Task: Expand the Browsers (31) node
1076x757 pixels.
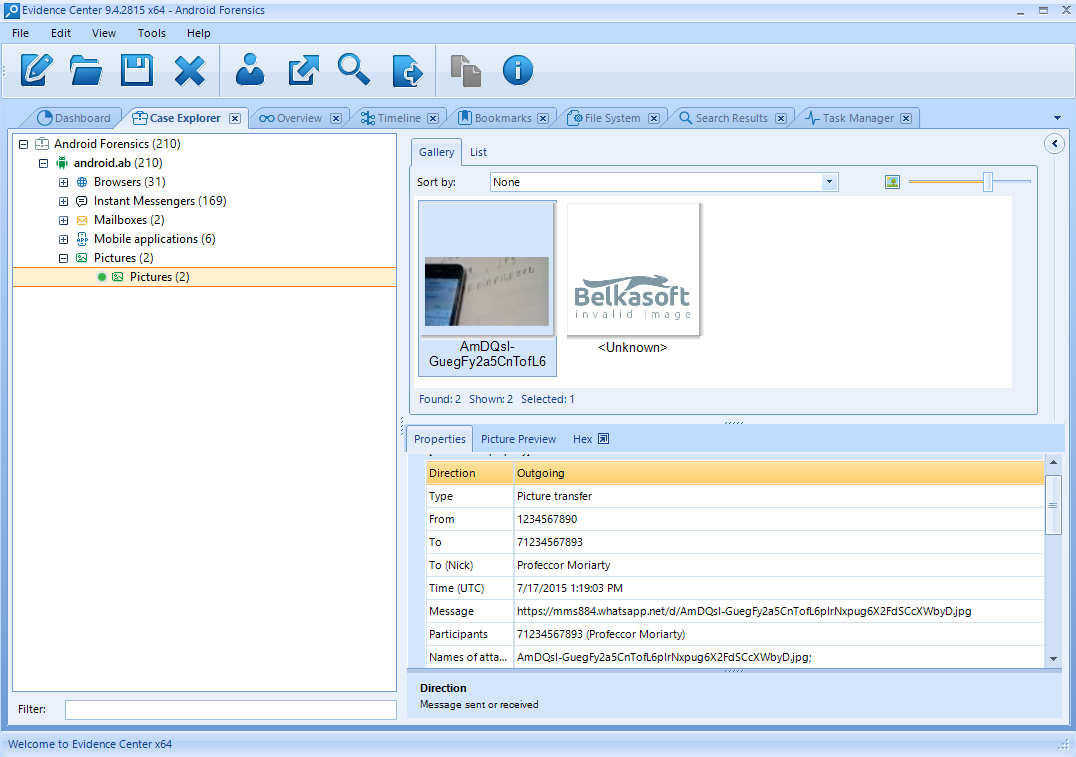Action: click(63, 183)
